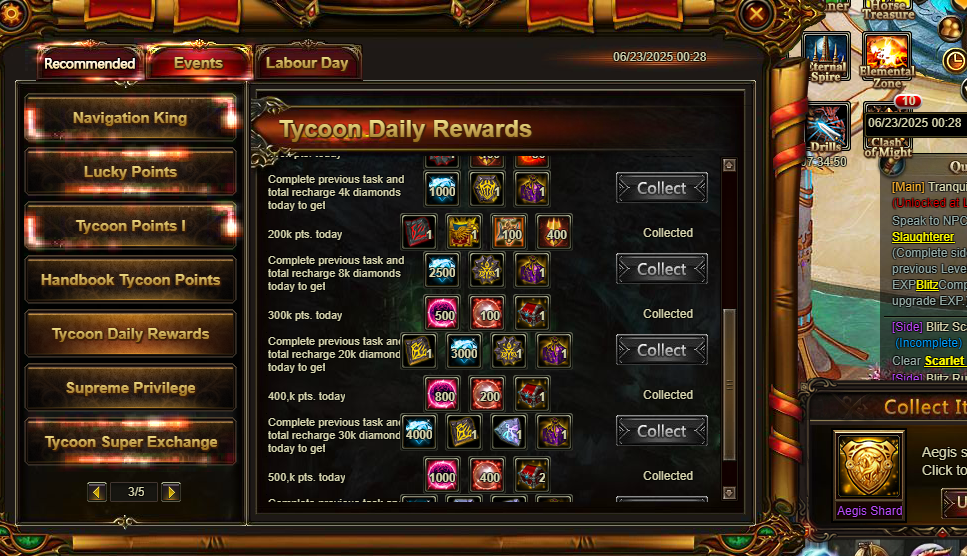Open the Drills event icon
The height and width of the screenshot is (556, 967).
826,127
